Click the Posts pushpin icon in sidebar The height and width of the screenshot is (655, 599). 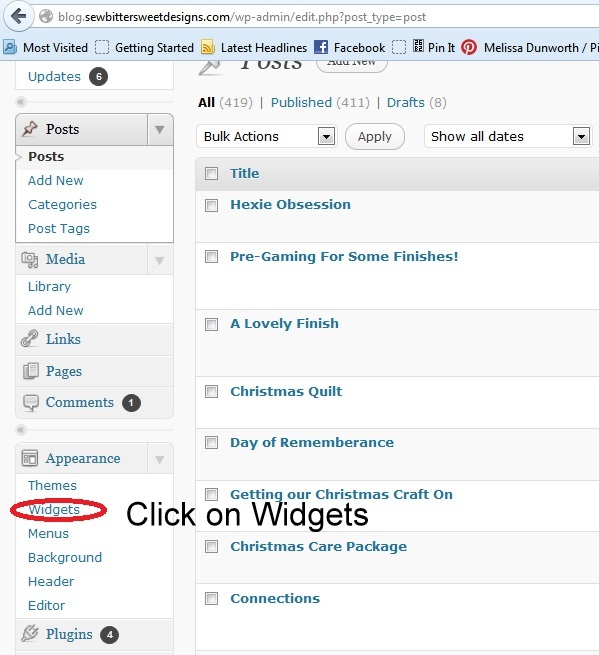pyautogui.click(x=30, y=129)
